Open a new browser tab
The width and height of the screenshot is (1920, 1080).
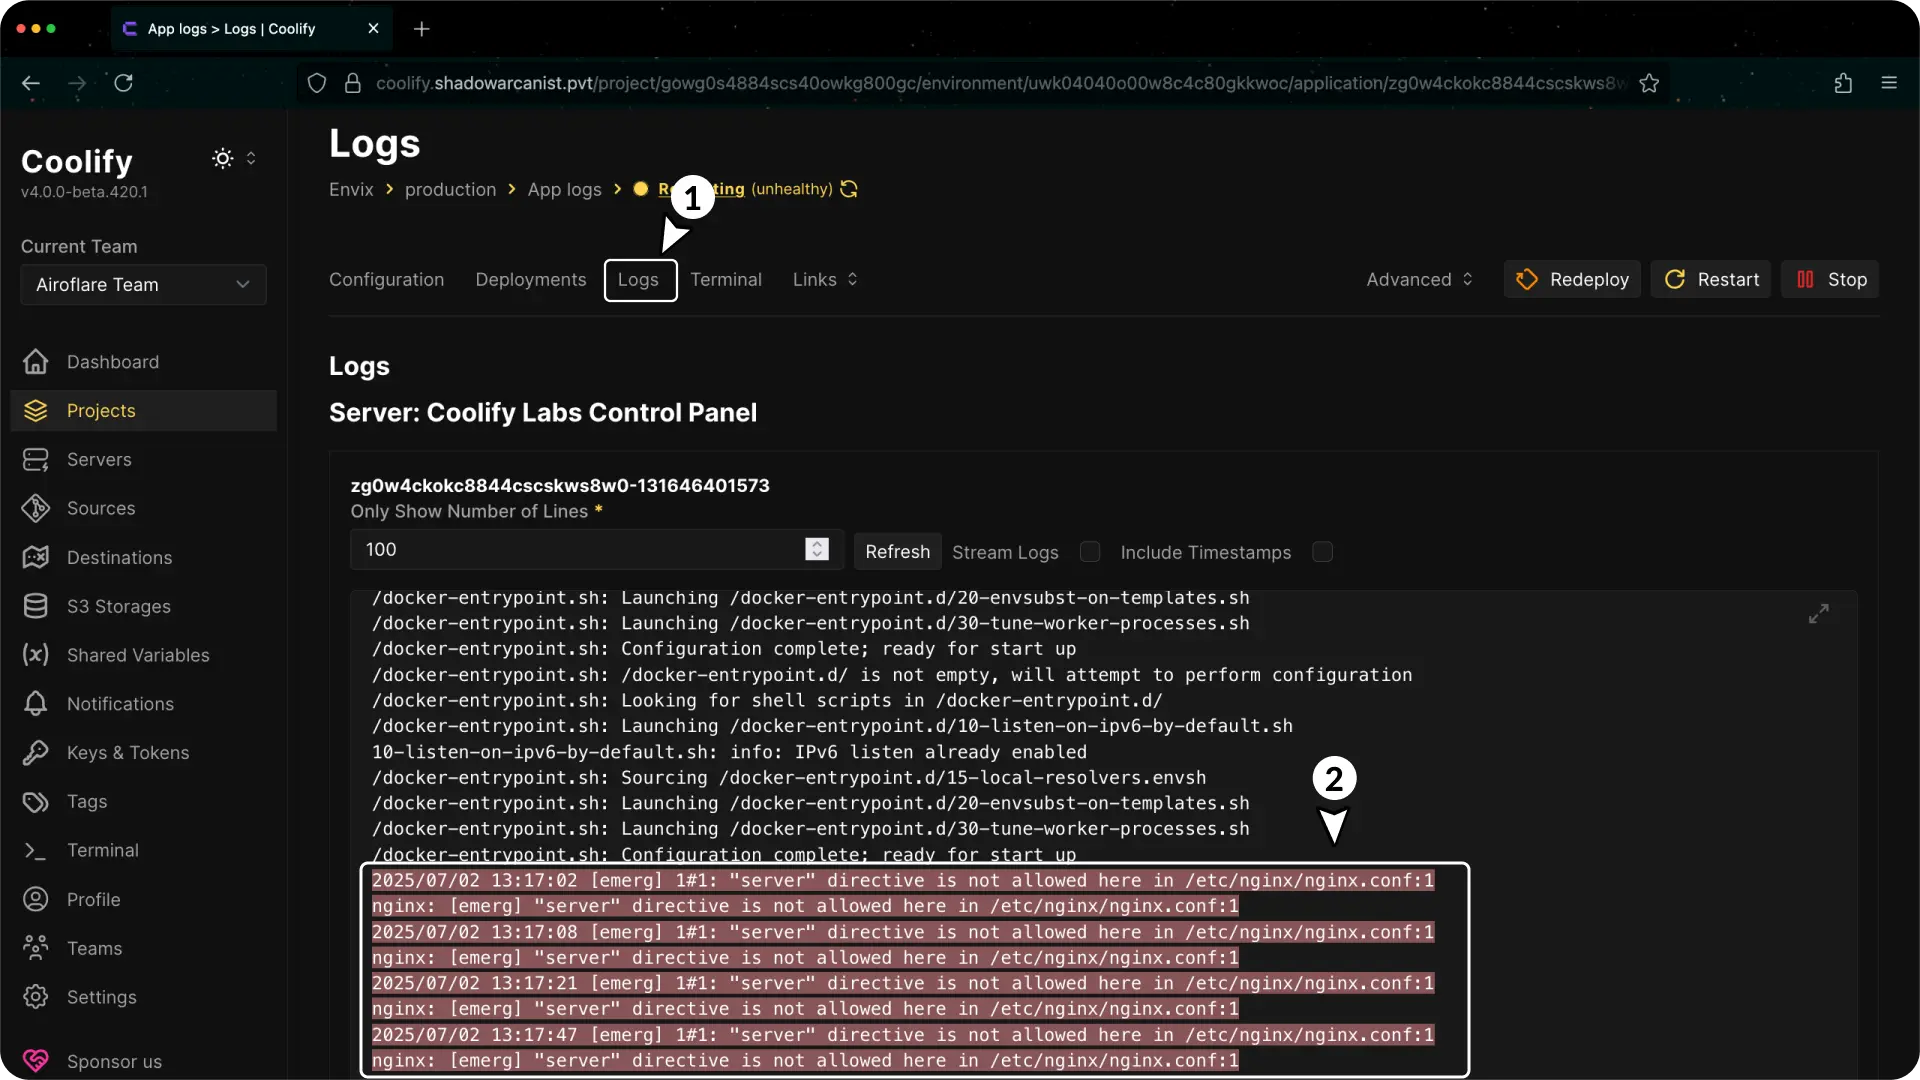(422, 29)
